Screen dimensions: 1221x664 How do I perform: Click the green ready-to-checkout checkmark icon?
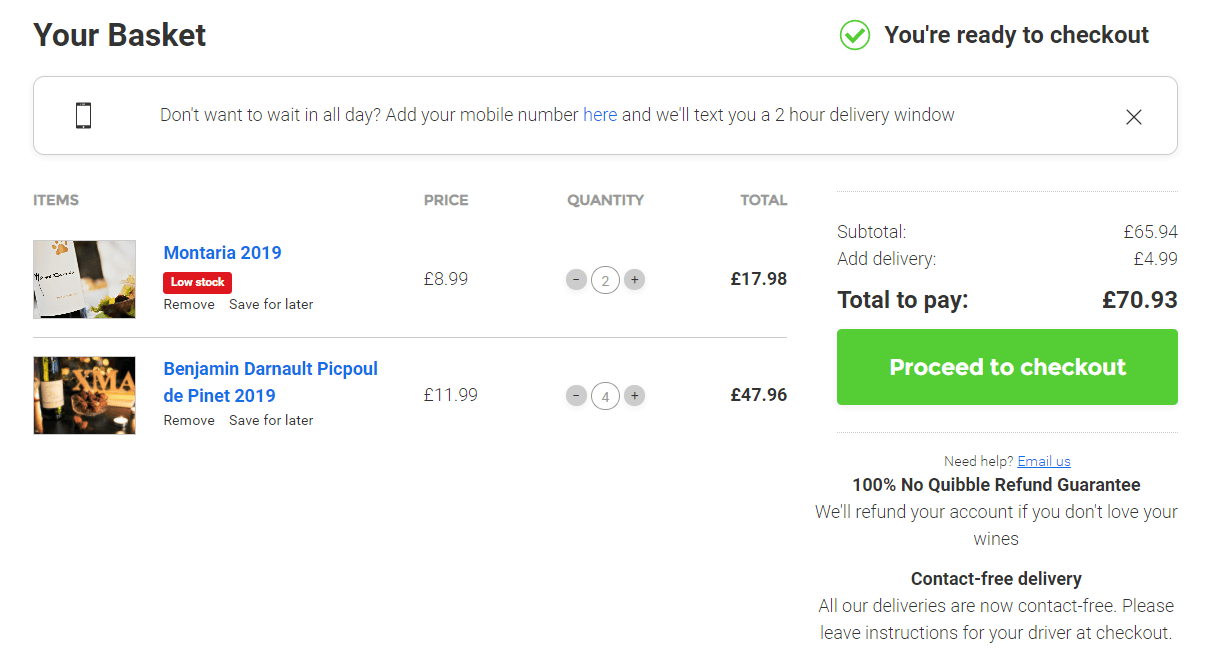coord(854,35)
